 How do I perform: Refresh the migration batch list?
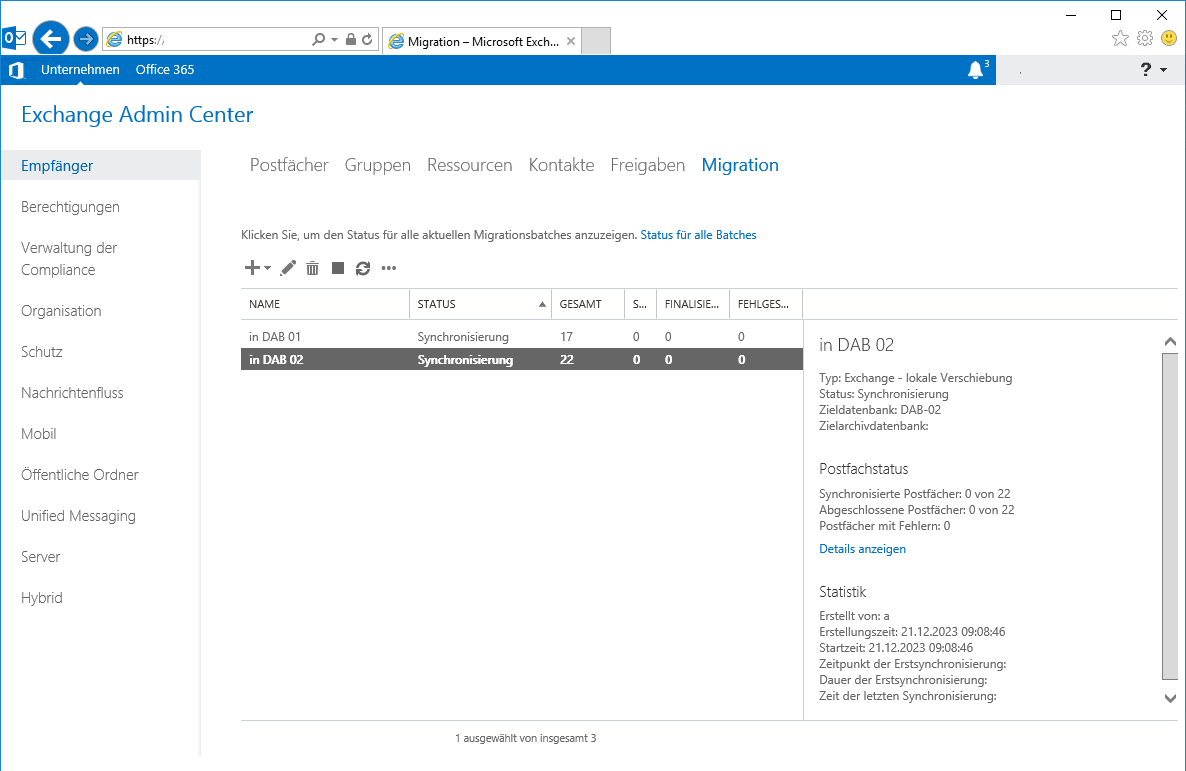[363, 268]
